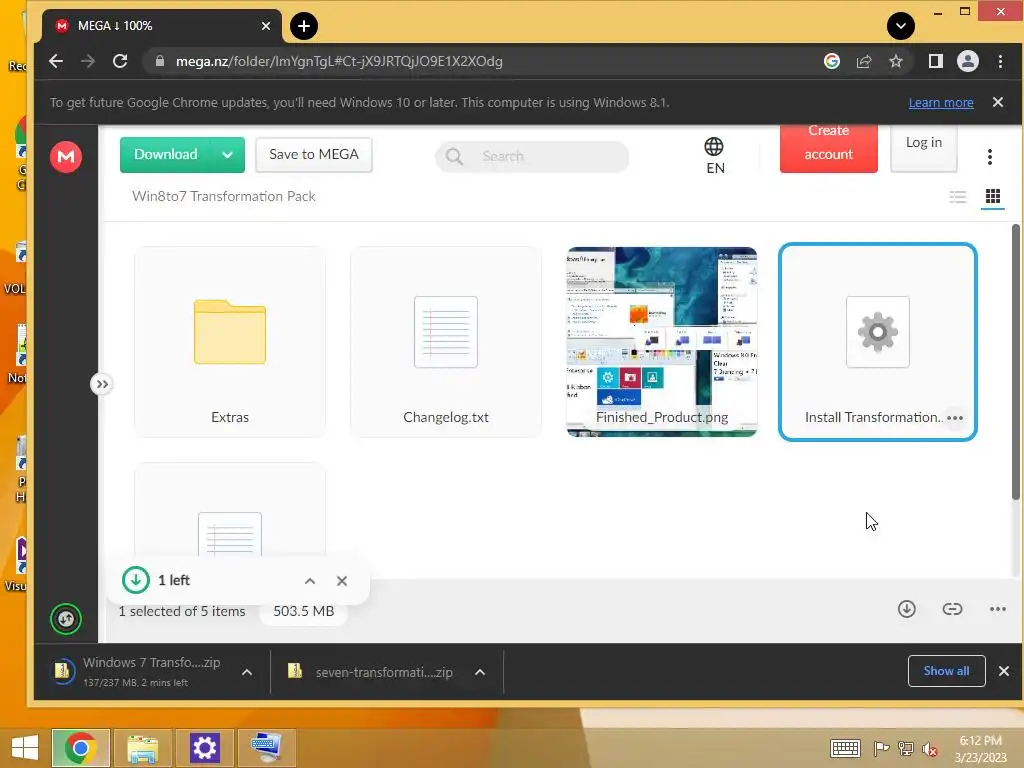The height and width of the screenshot is (768, 1024).
Task: Click Show all downloads button
Action: (x=946, y=671)
